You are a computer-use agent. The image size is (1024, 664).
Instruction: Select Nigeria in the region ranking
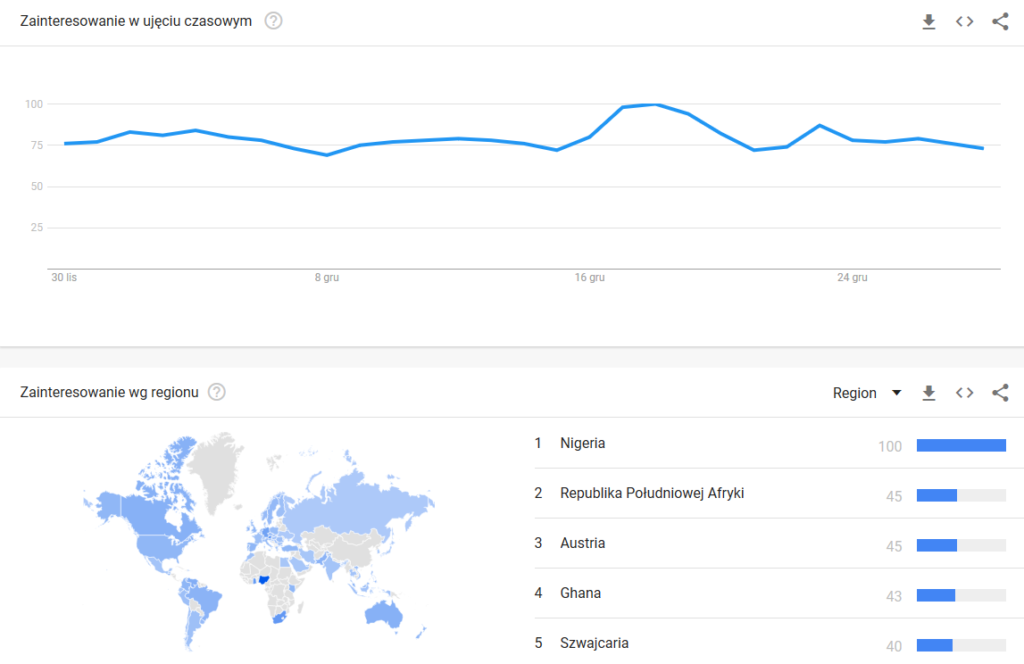tap(583, 443)
